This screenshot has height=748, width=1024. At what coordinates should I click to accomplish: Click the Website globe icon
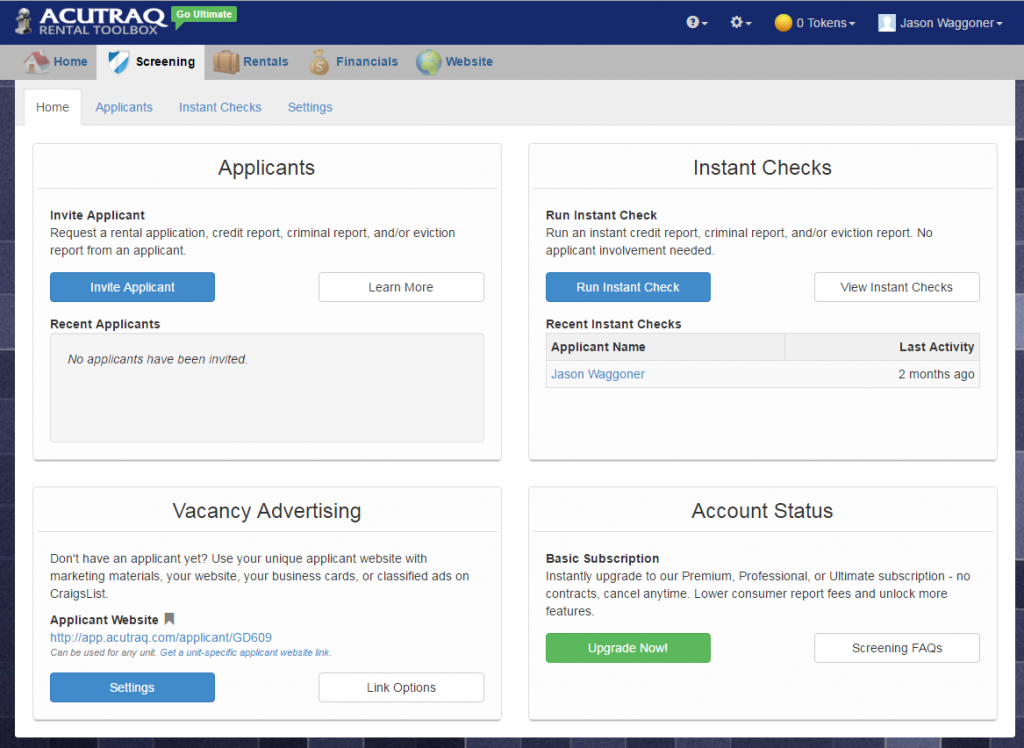(x=428, y=61)
